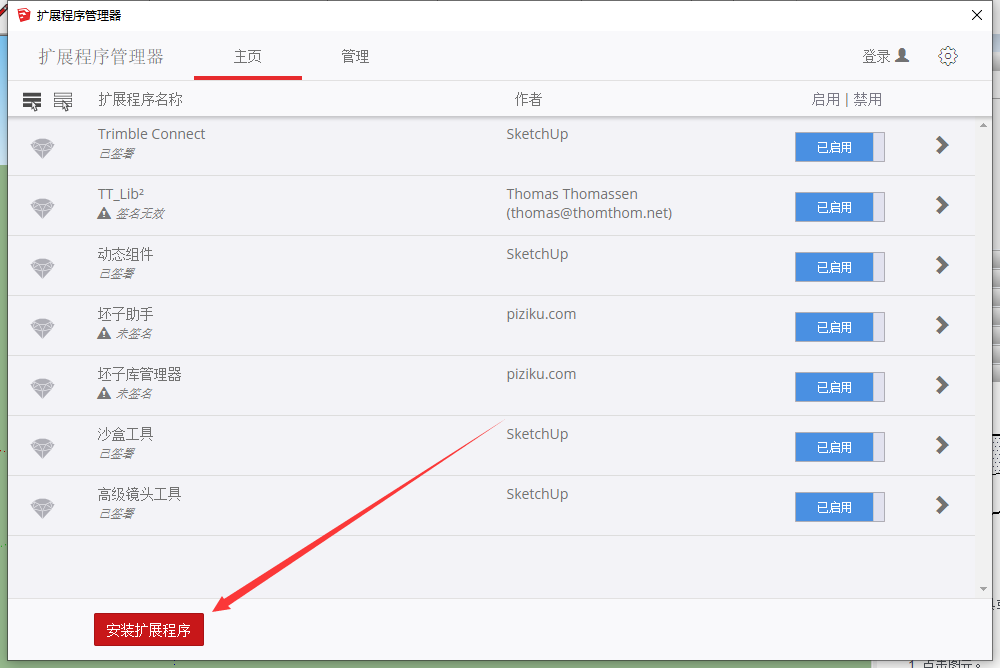Viewport: 1000px width, 668px height.
Task: Click the 登录 sign-in link
Action: point(876,56)
